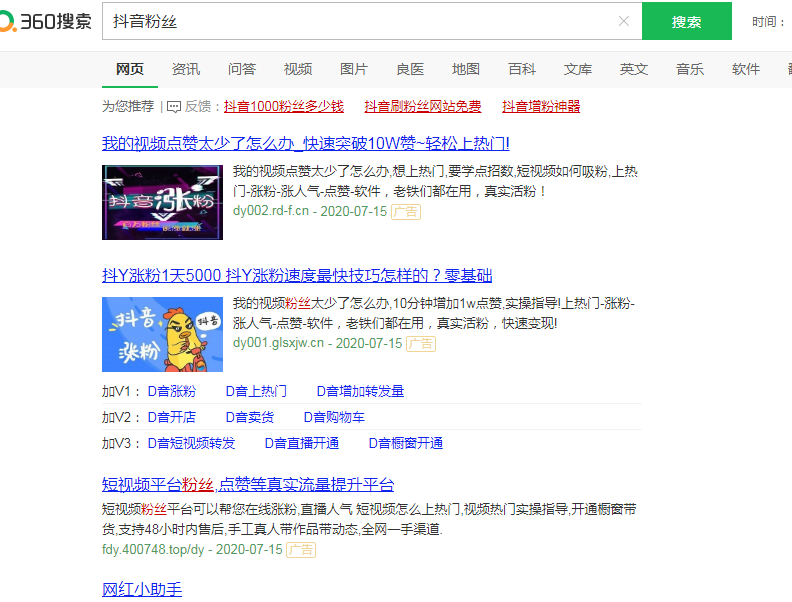This screenshot has height=602, width=792.
Task: Open the D音涨粉 sublink
Action: (172, 391)
